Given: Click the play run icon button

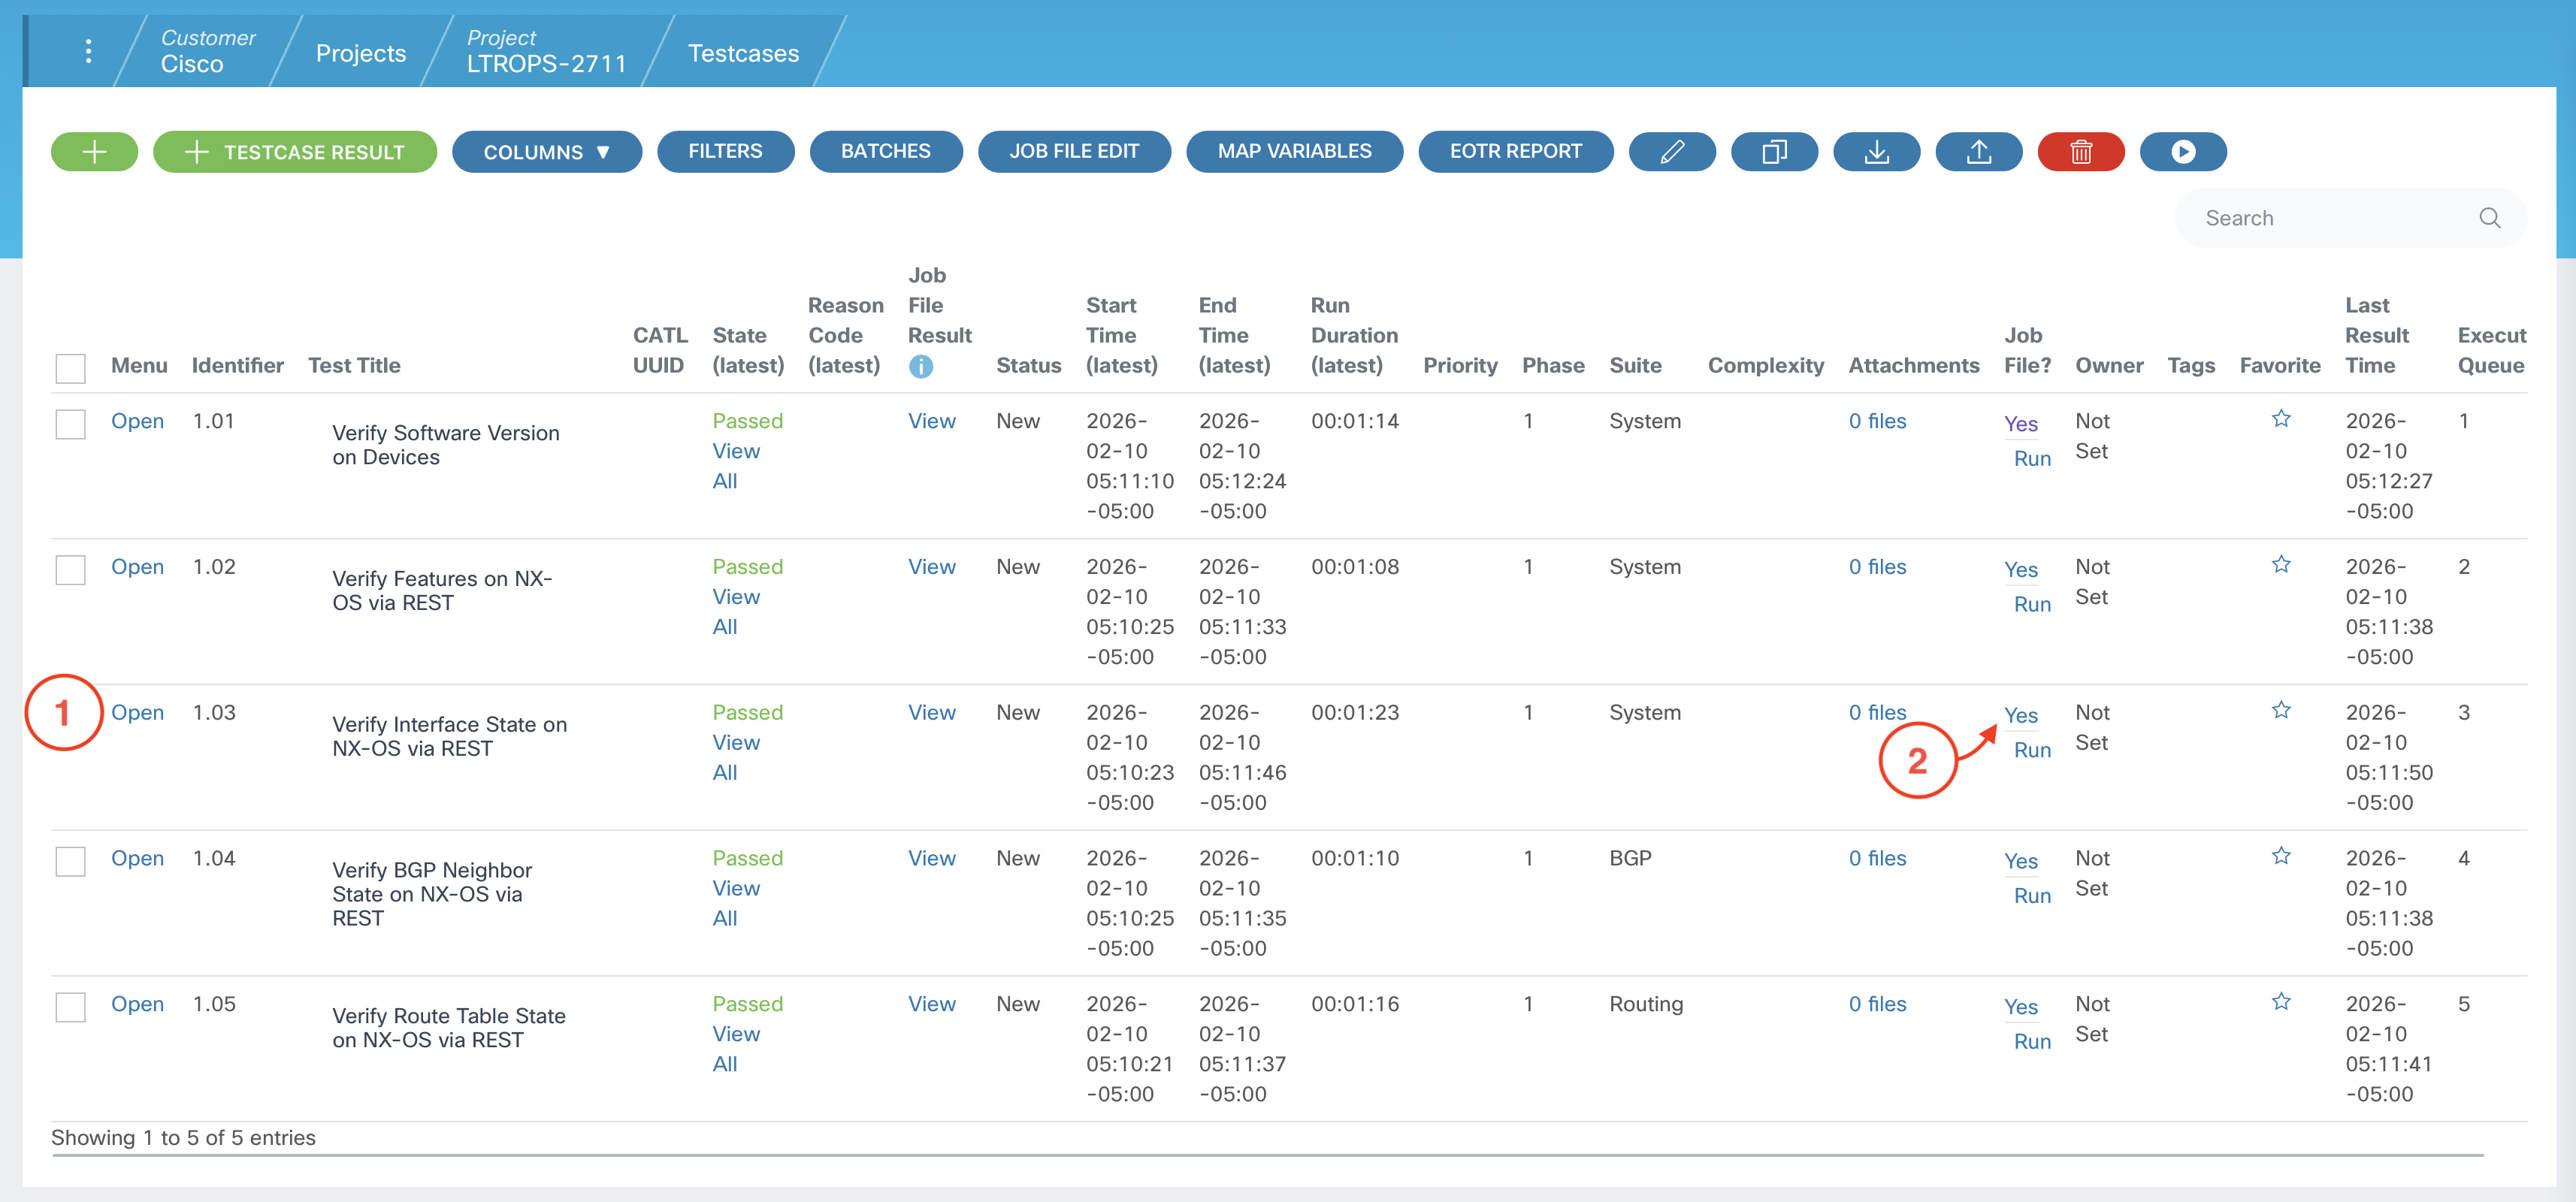Looking at the screenshot, I should coord(2182,152).
